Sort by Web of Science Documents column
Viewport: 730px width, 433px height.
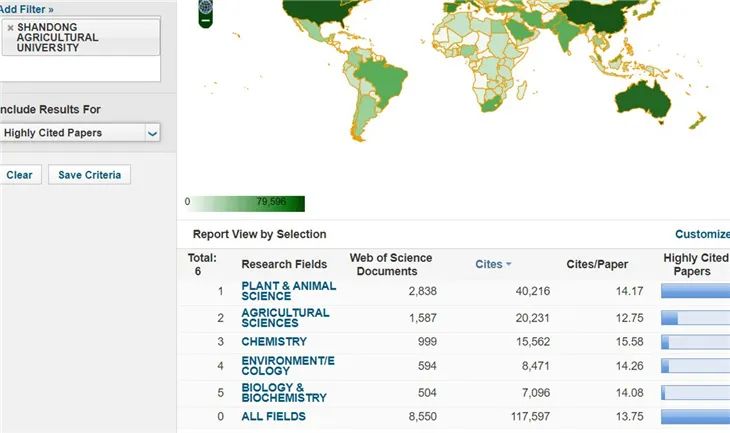pos(391,264)
